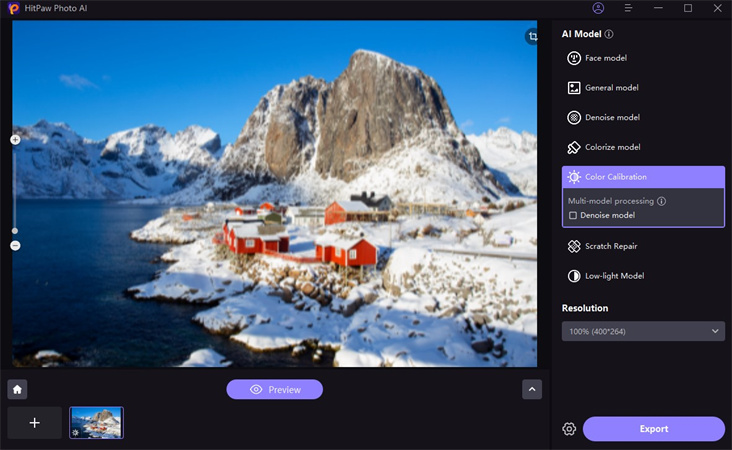Screen dimensions: 732x450
Task: Select the General model icon
Action: (x=574, y=88)
